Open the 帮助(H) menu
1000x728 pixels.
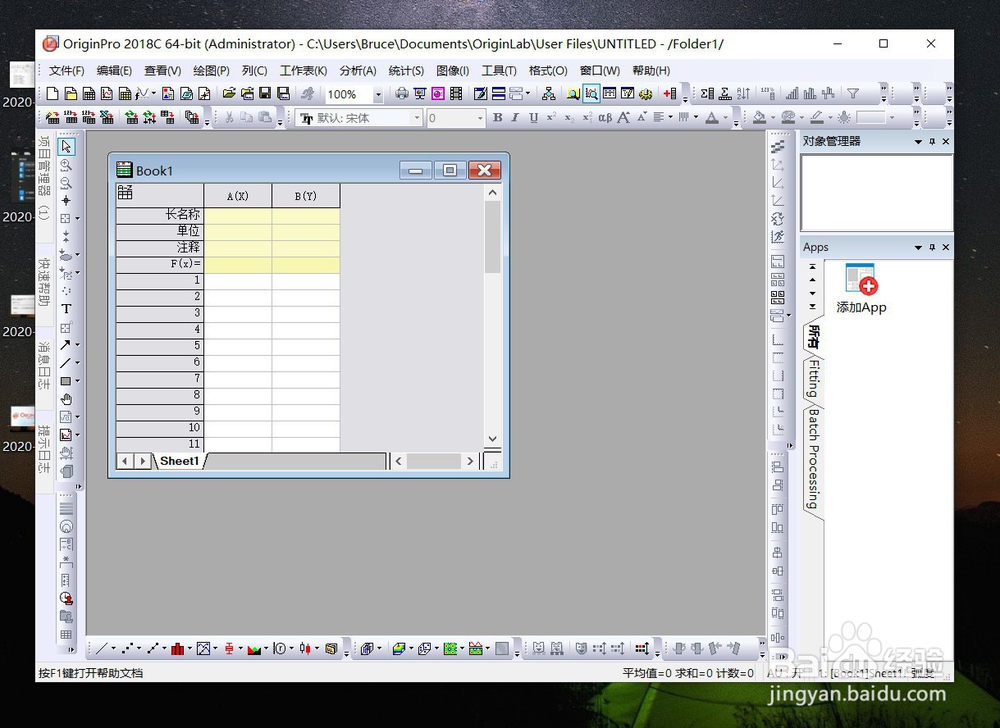pyautogui.click(x=651, y=71)
